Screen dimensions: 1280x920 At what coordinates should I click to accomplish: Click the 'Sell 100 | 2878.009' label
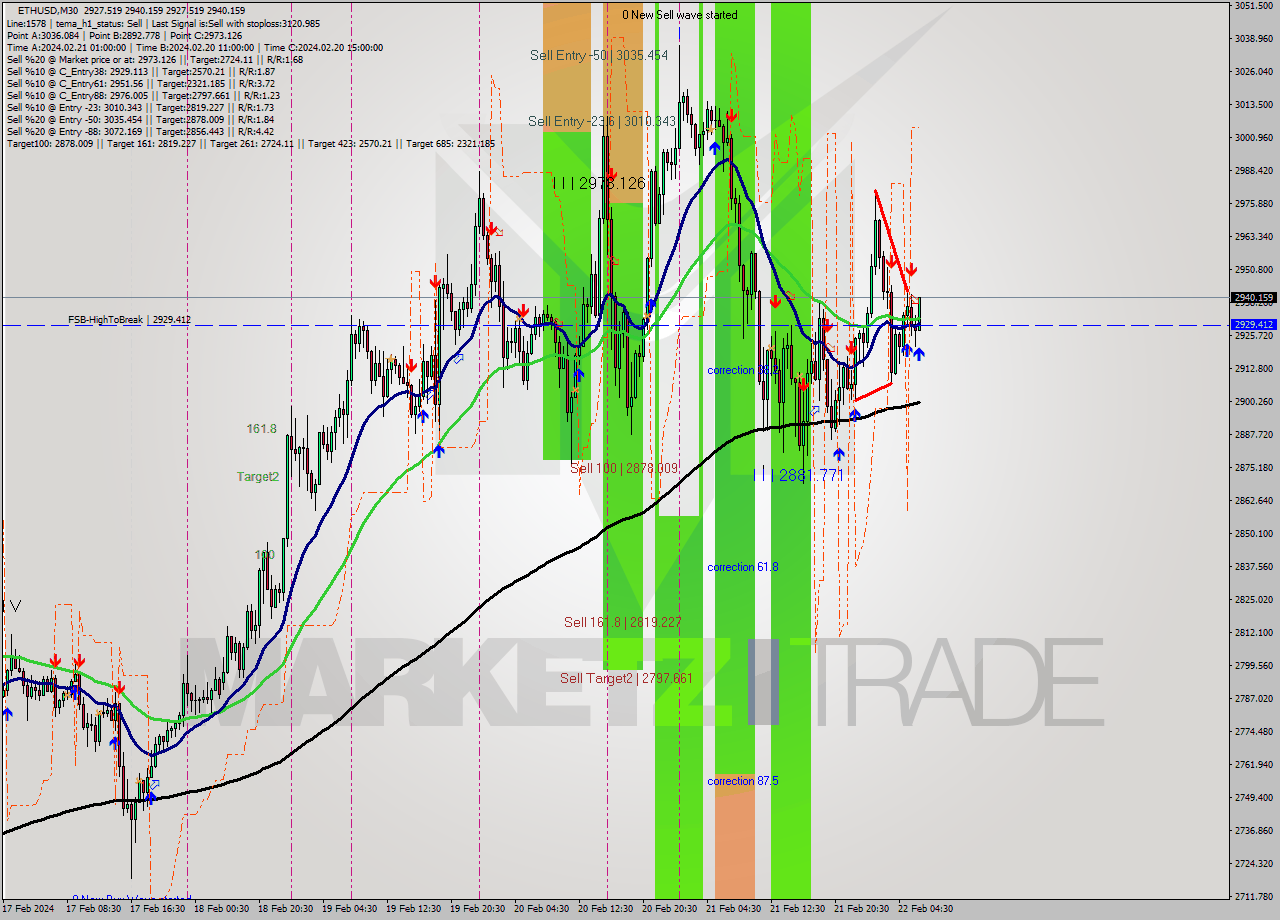click(x=624, y=468)
